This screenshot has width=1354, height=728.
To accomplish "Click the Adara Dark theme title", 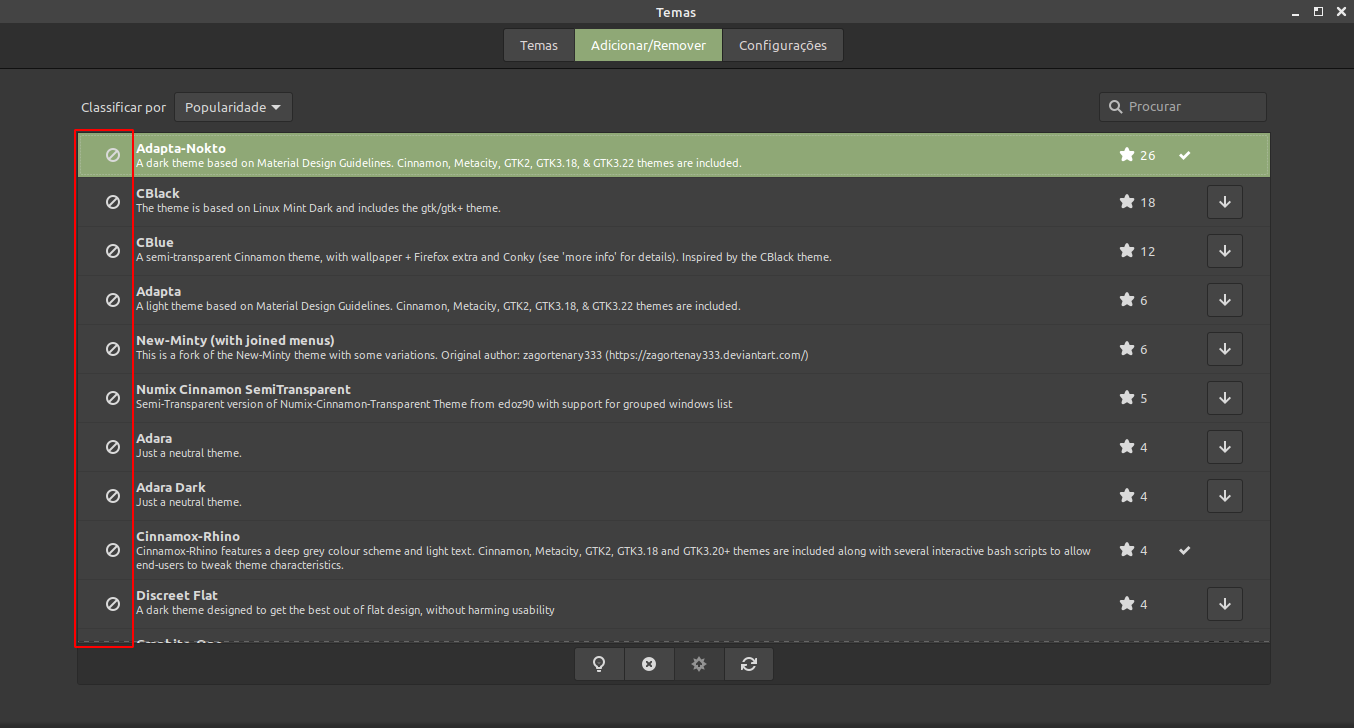I will pyautogui.click(x=171, y=487).
